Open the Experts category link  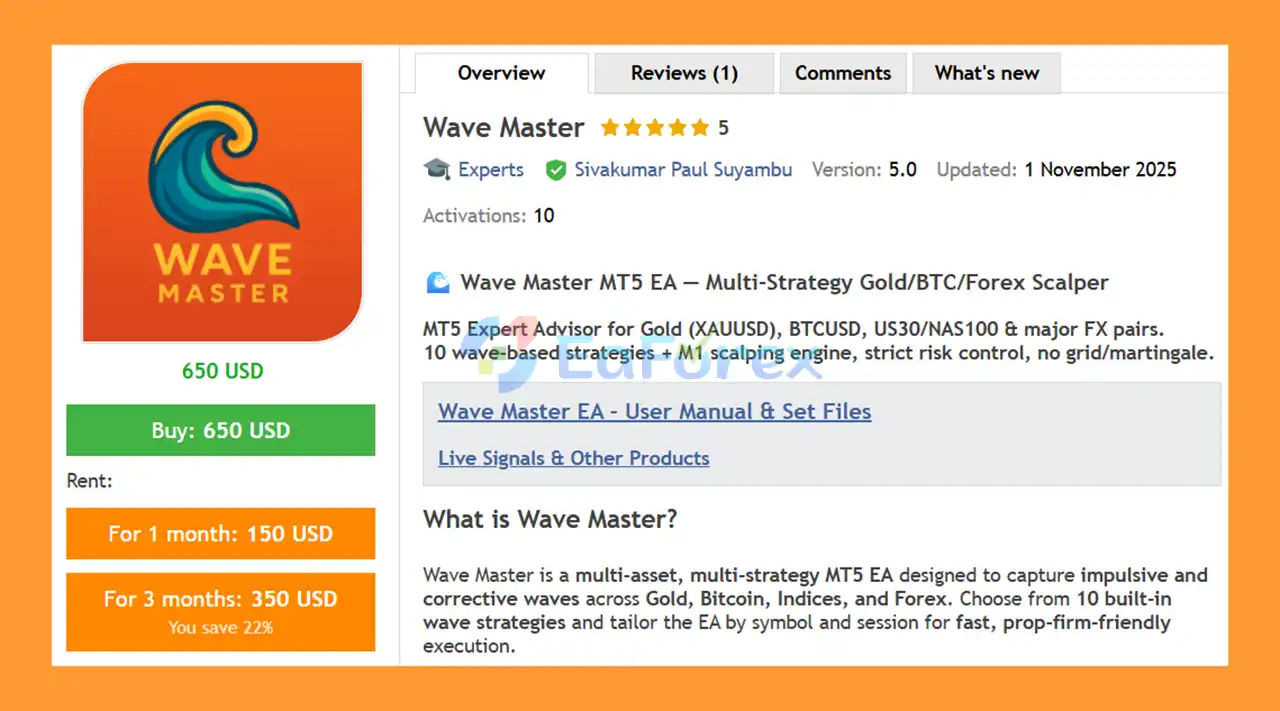point(491,170)
